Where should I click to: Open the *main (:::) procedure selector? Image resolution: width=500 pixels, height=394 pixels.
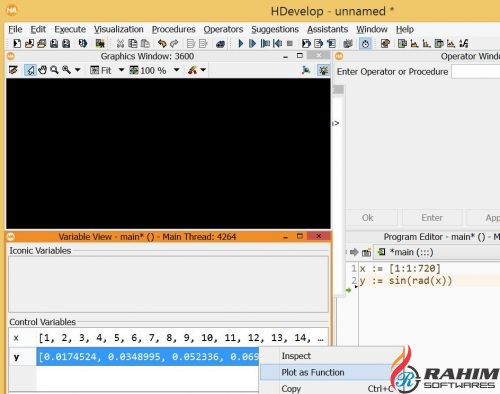(x=437, y=252)
